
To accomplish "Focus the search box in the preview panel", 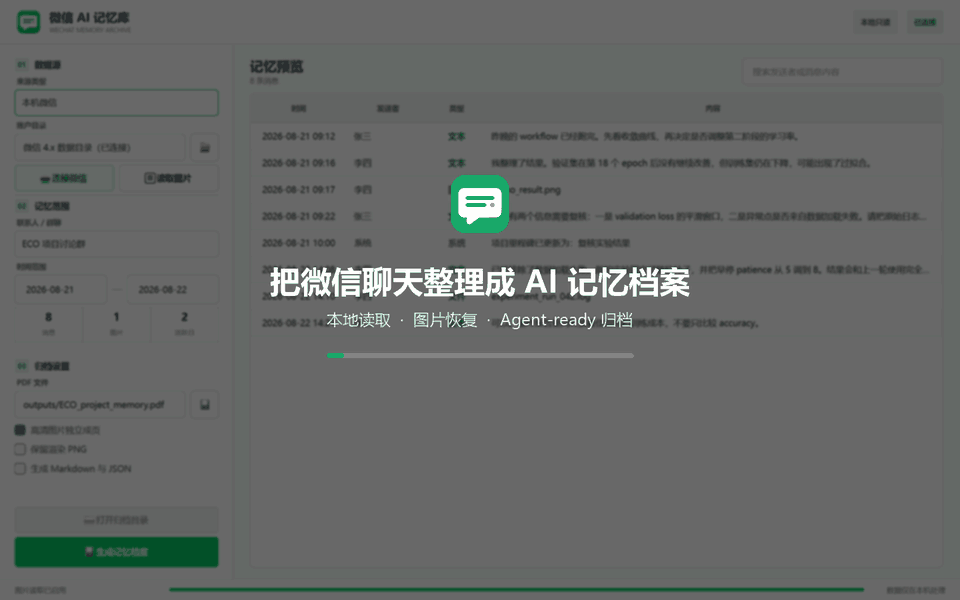I will (x=842, y=72).
